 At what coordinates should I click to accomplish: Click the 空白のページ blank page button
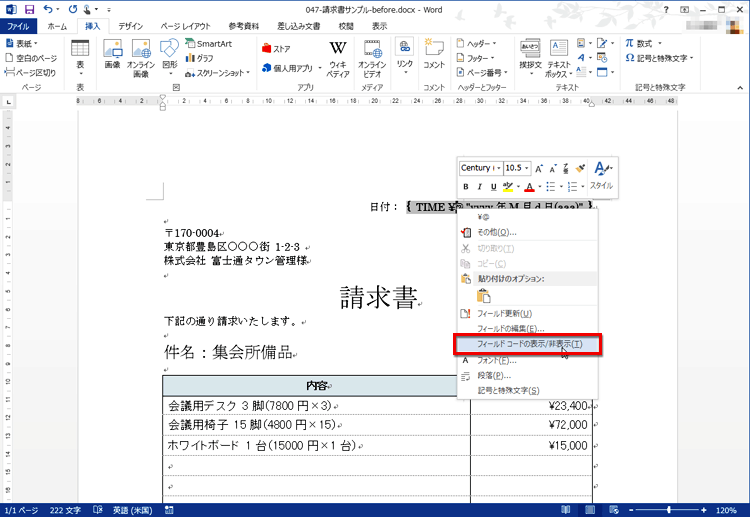click(x=31, y=58)
